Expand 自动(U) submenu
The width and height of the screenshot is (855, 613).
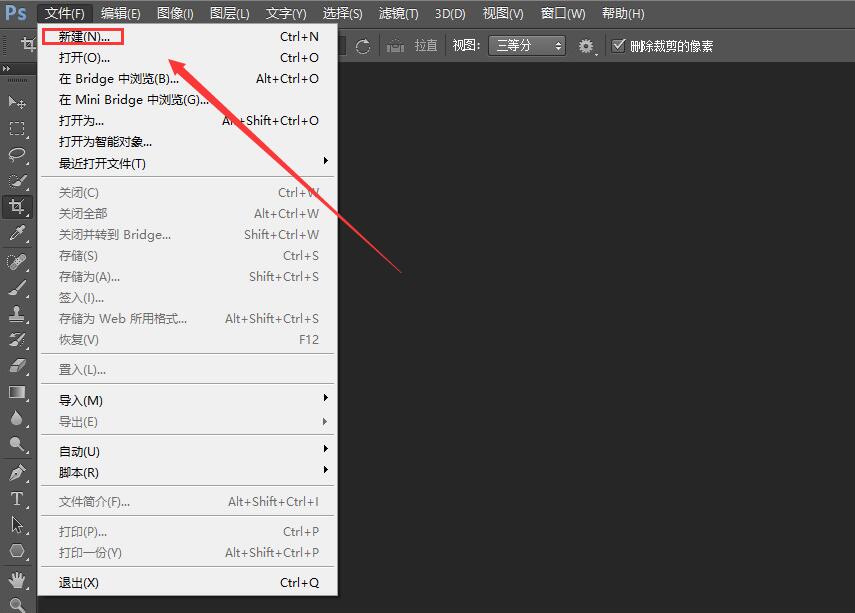coord(188,452)
